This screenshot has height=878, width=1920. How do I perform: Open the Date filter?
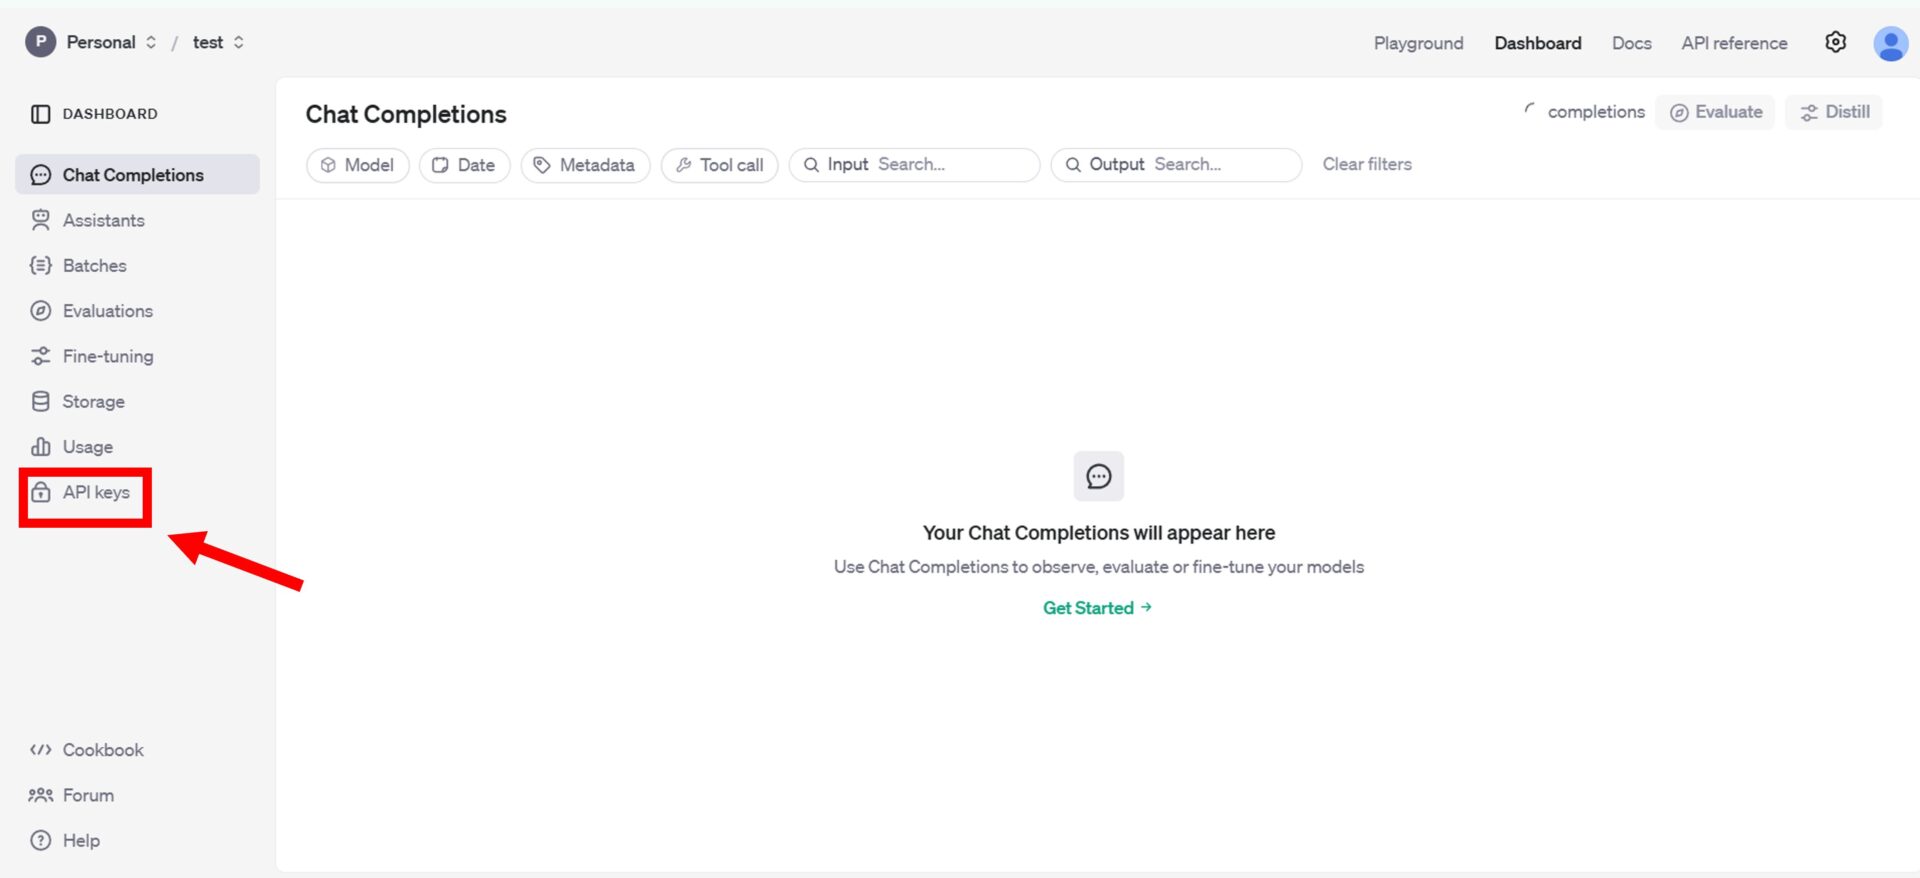464,165
